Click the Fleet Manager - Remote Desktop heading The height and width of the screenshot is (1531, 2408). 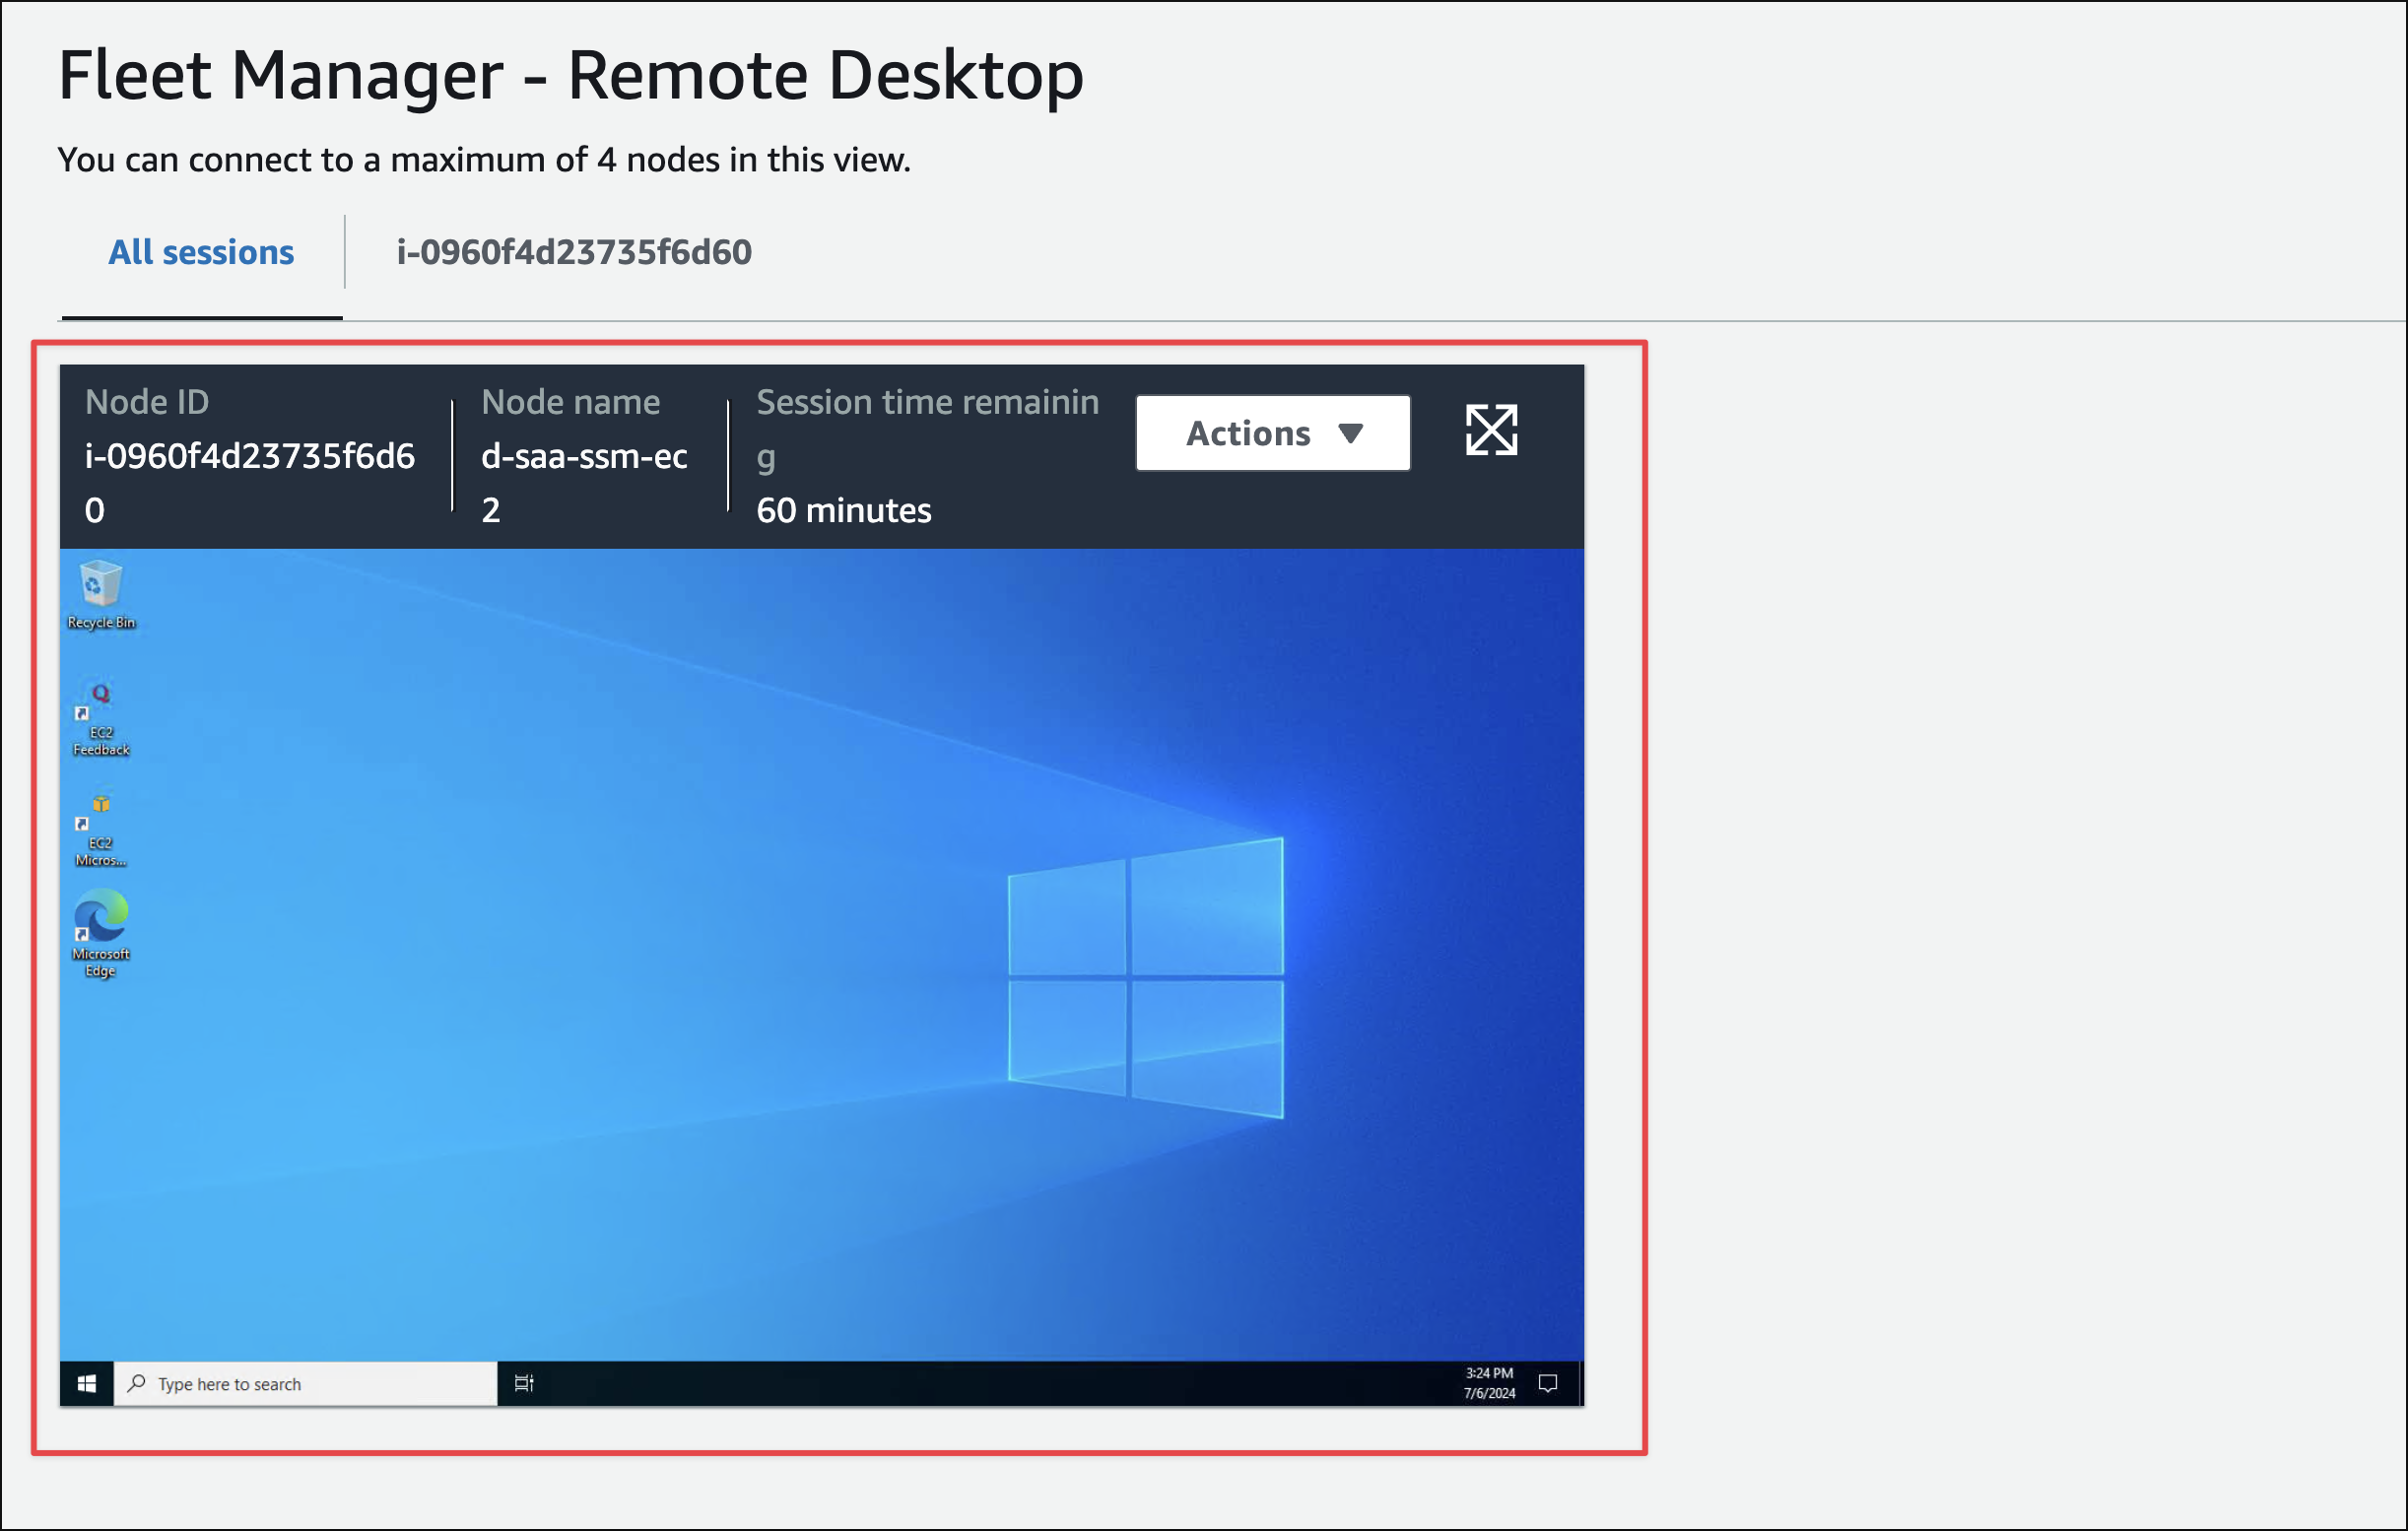point(570,75)
